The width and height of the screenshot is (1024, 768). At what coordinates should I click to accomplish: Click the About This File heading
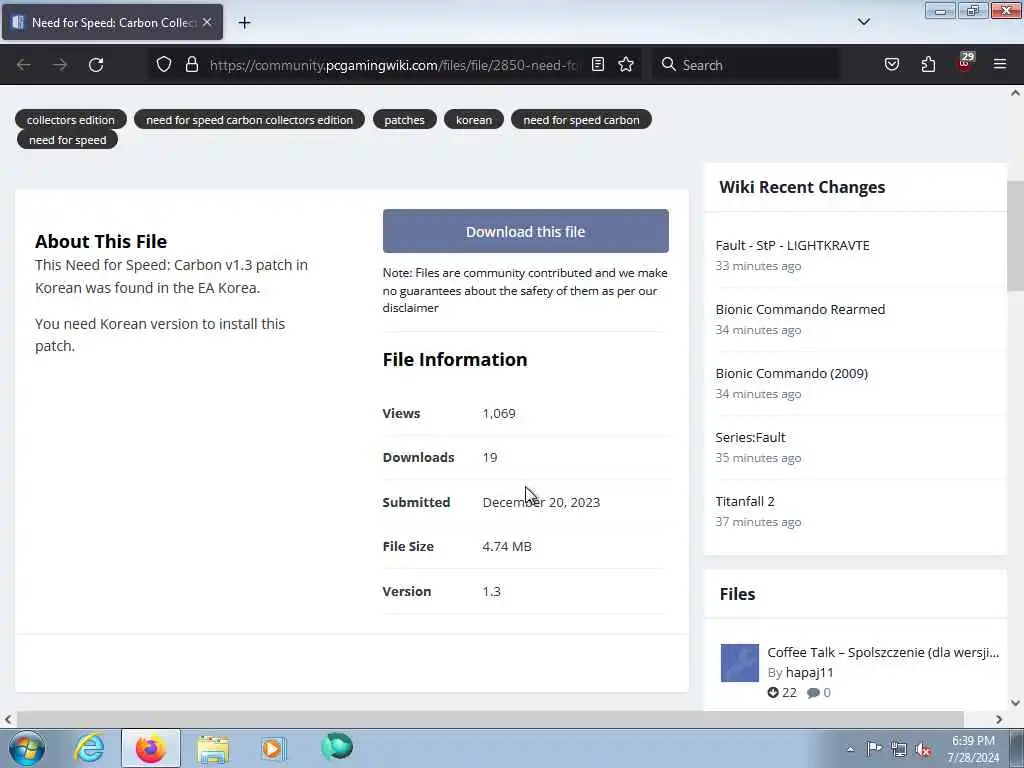[101, 241]
